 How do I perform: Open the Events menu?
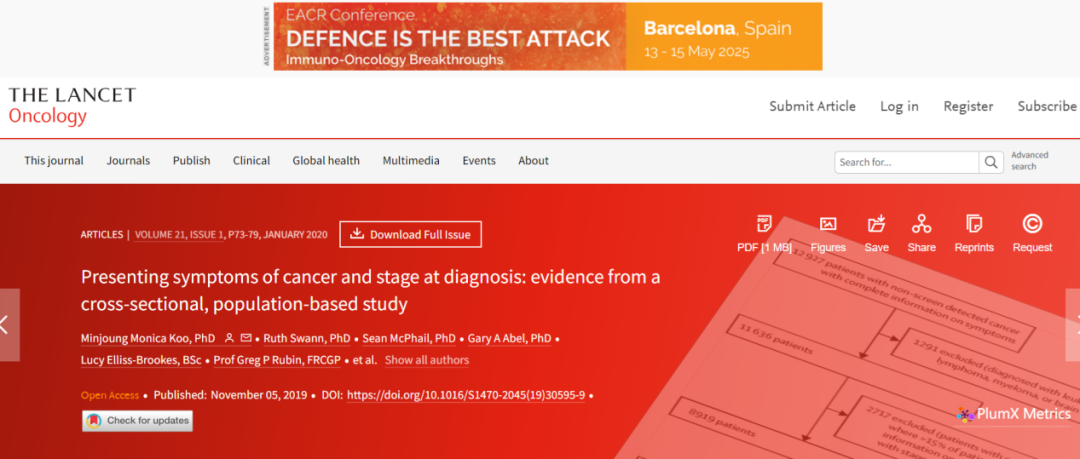tap(479, 161)
